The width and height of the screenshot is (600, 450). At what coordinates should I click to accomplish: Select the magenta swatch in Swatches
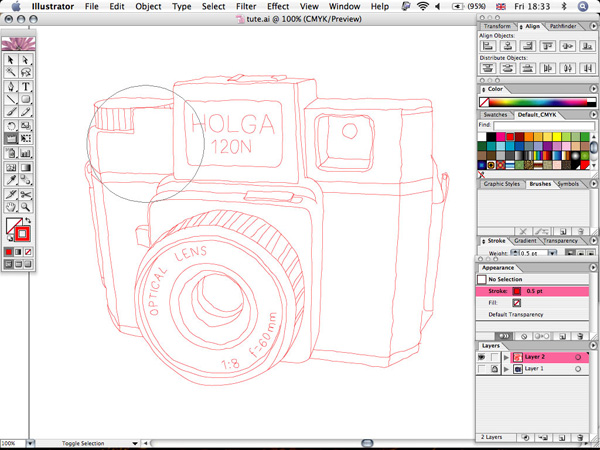click(x=501, y=137)
